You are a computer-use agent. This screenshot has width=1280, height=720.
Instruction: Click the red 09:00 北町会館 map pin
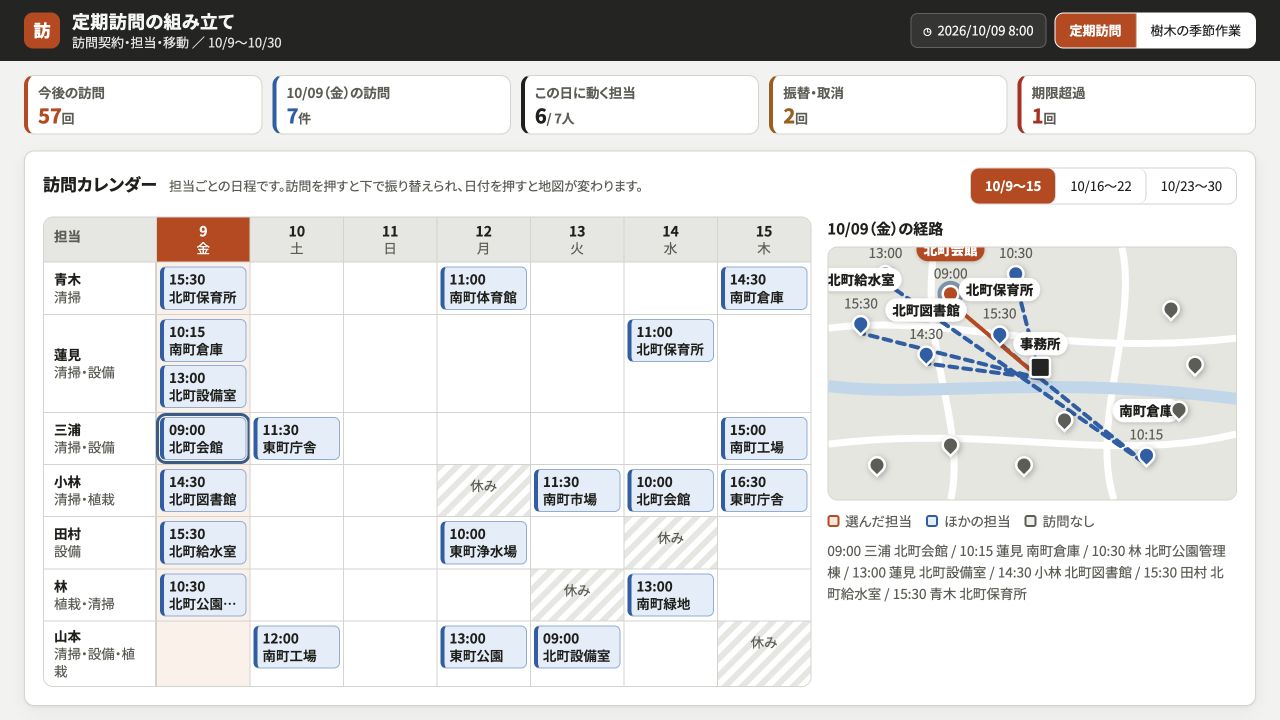coord(950,292)
